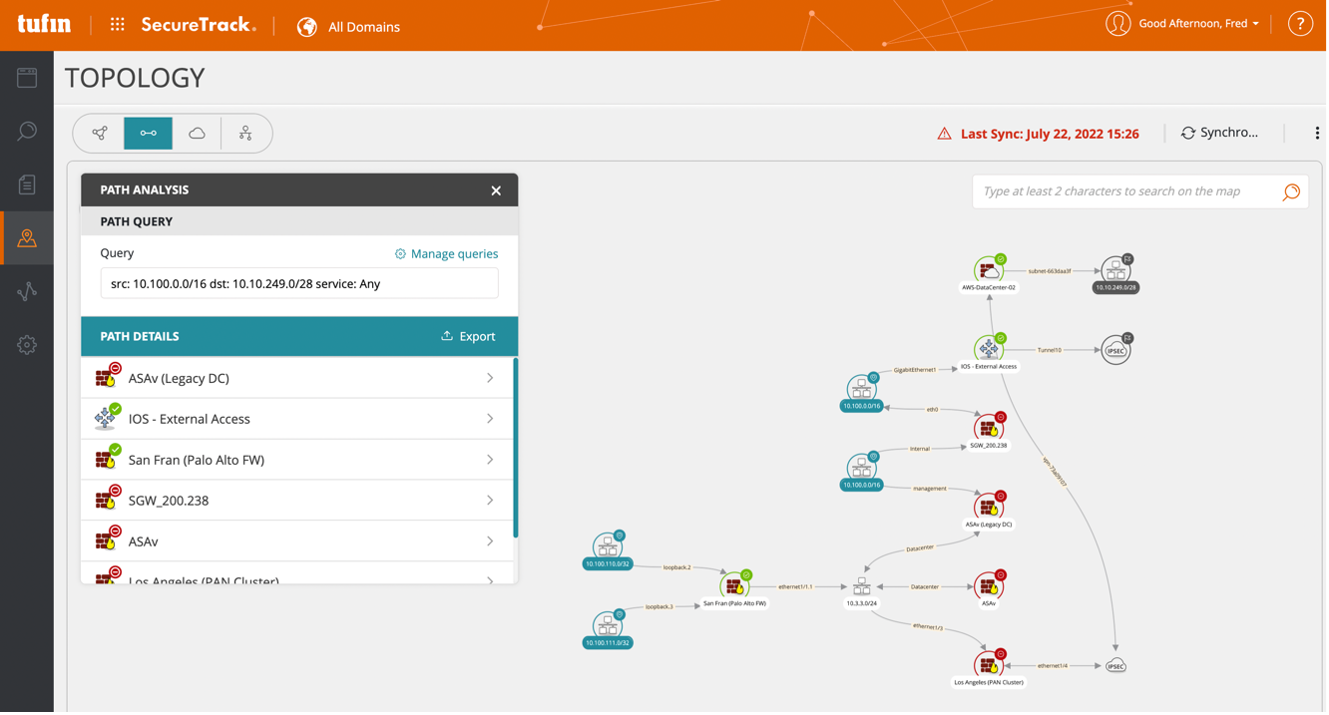Select the IPSEC node linked by Tunnel10
The height and width of the screenshot is (715, 1329).
pos(1116,349)
